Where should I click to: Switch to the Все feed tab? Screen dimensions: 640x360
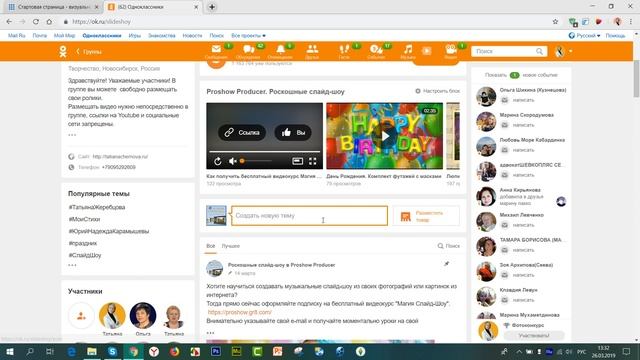(211, 246)
